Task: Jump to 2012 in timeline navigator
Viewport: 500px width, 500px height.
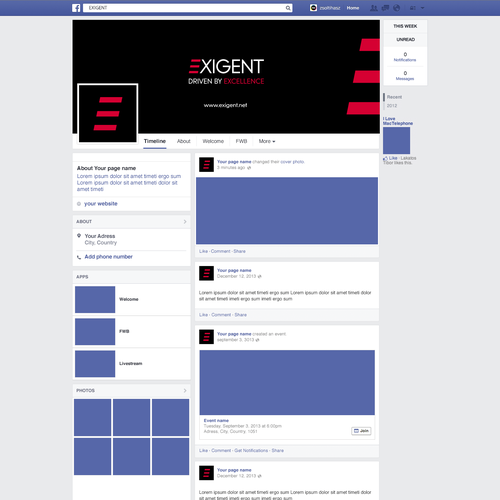Action: pos(392,106)
